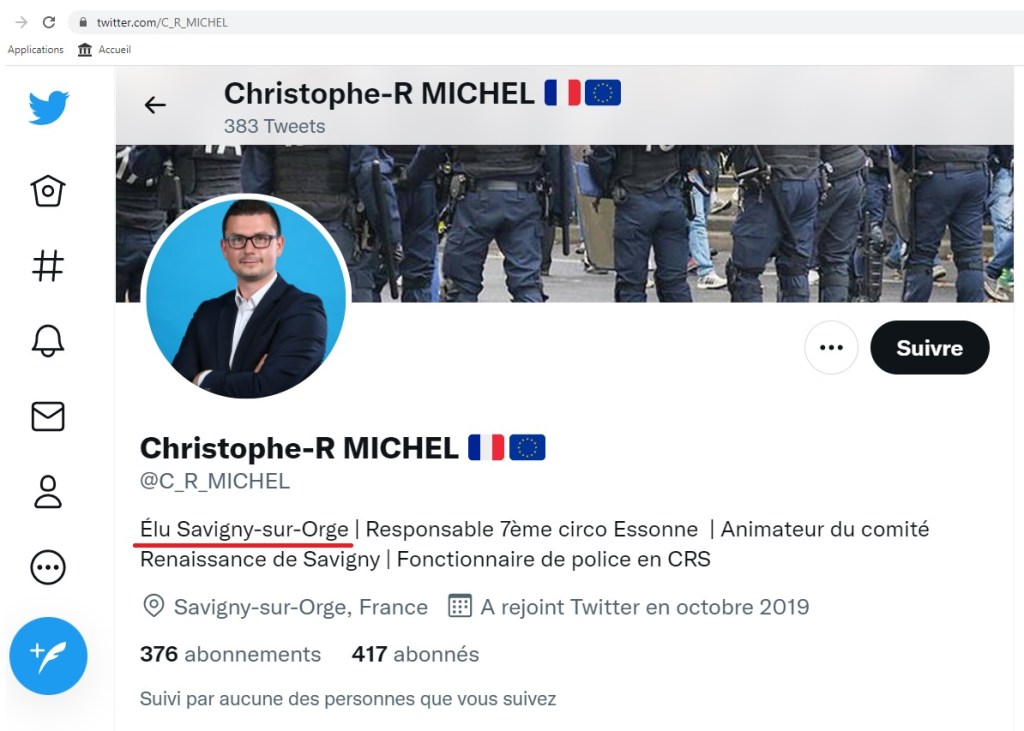View your profile via the person icon
Viewport: 1024px width, 731px height.
[47, 492]
